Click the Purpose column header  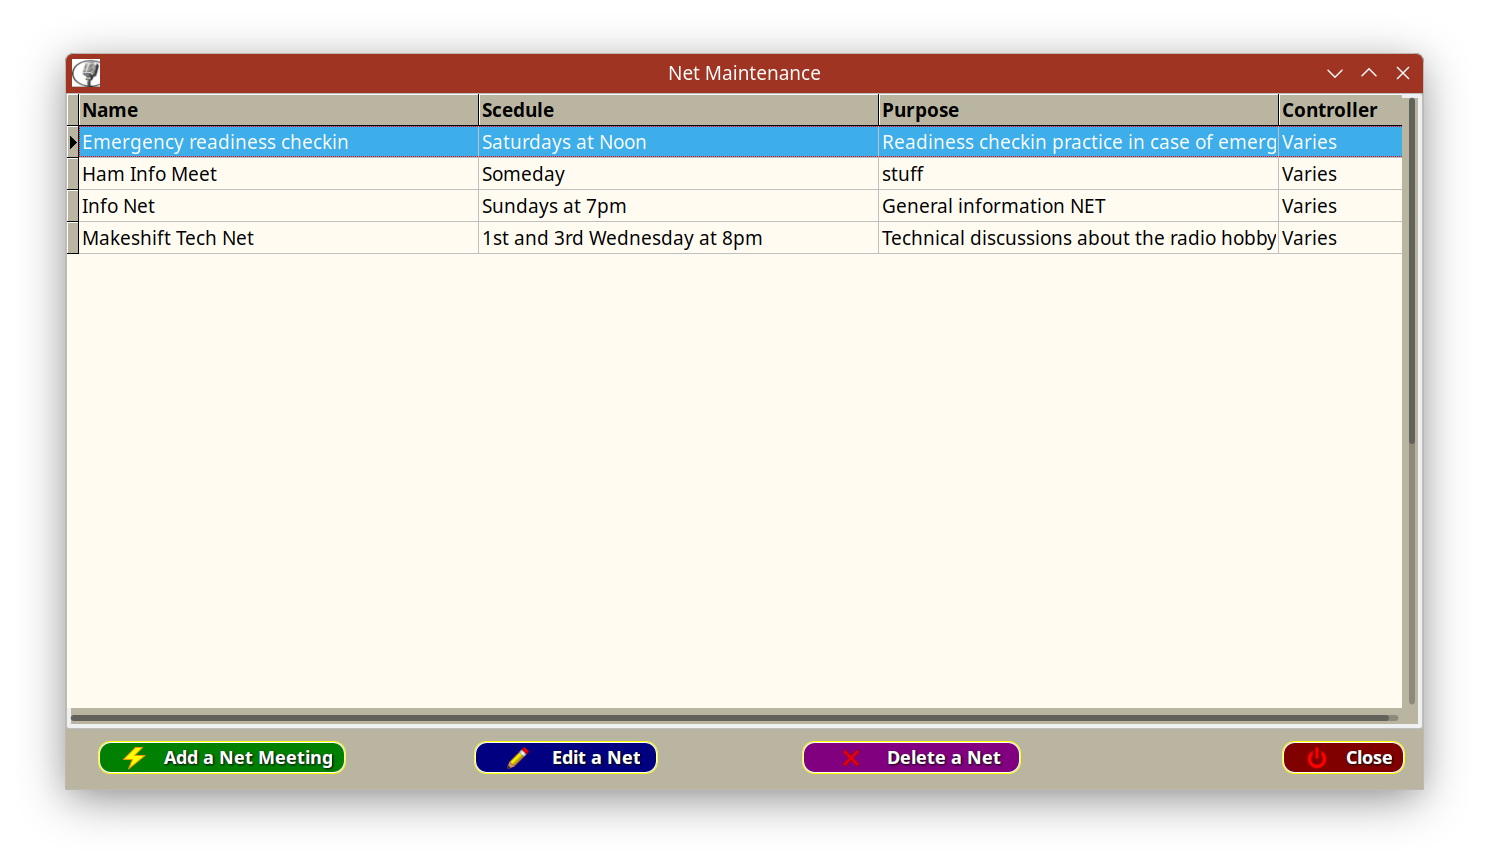[1078, 110]
